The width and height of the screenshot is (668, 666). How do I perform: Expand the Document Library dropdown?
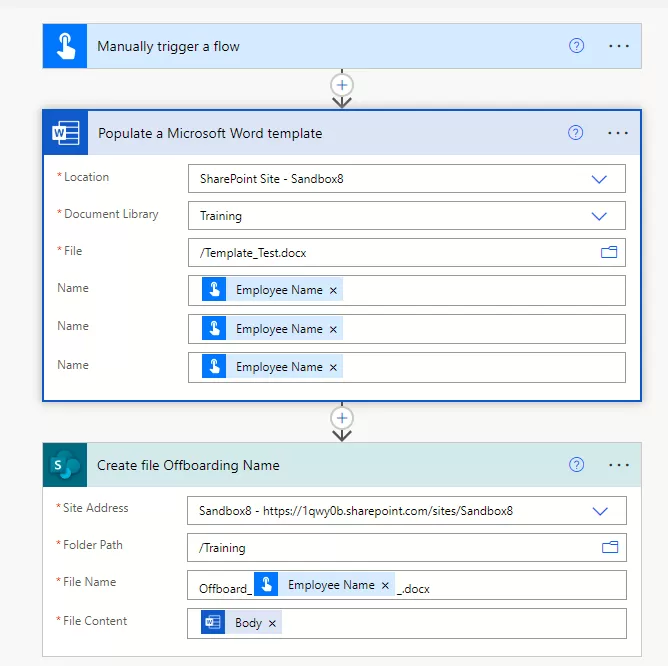(599, 216)
